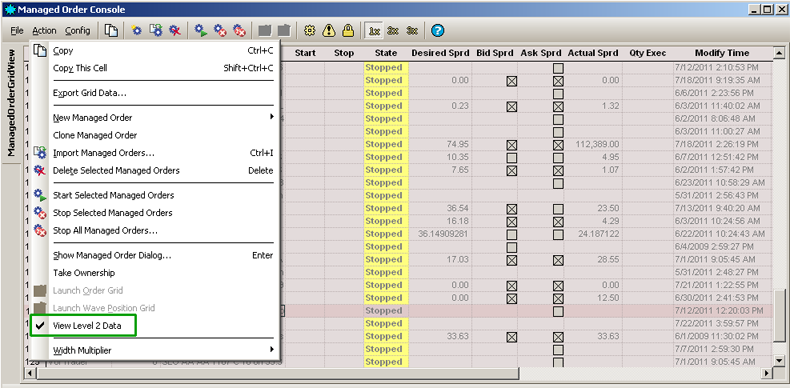The height and width of the screenshot is (388, 790).
Task: Click the yellow gear settings toolbar icon
Action: tap(310, 31)
